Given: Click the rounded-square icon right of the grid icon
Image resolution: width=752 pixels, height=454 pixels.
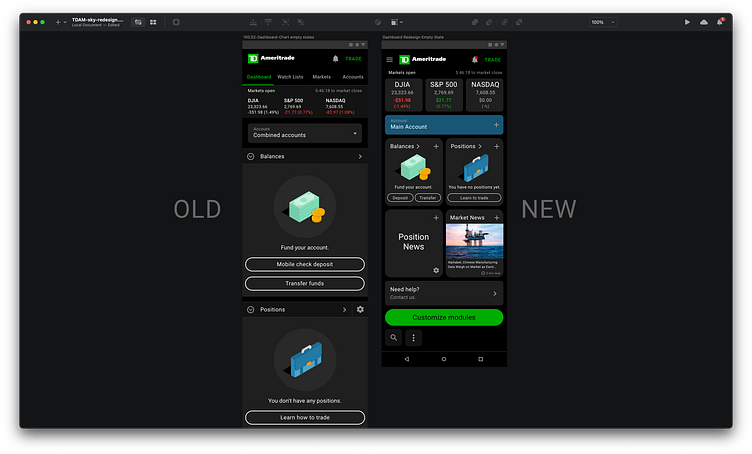Looking at the screenshot, I should tap(176, 22).
